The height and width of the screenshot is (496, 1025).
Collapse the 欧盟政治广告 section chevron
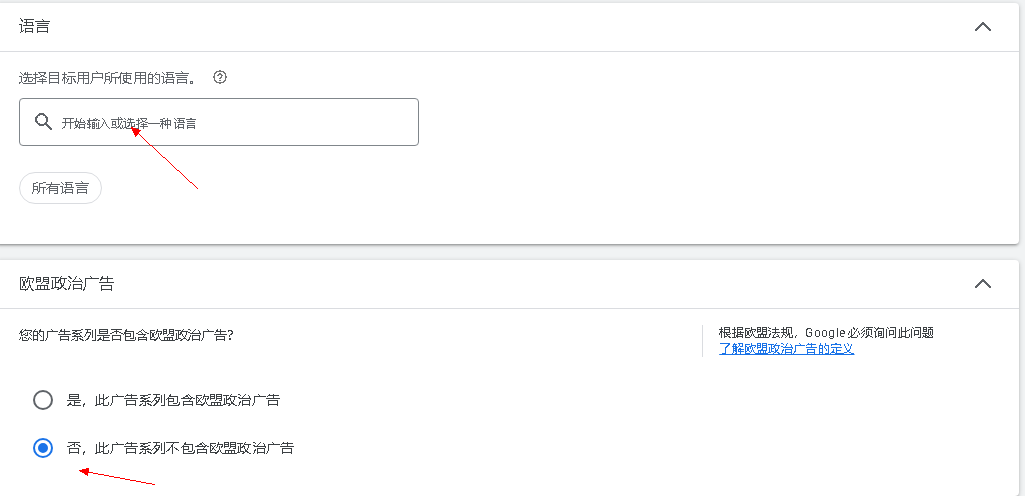point(982,284)
